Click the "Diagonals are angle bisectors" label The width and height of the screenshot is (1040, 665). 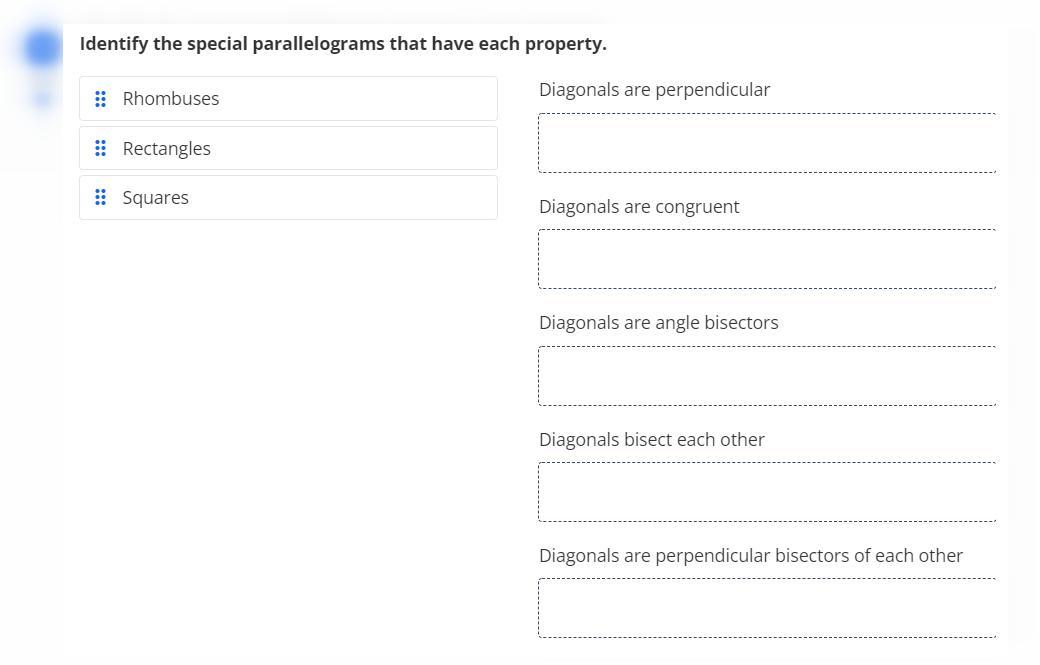[658, 323]
